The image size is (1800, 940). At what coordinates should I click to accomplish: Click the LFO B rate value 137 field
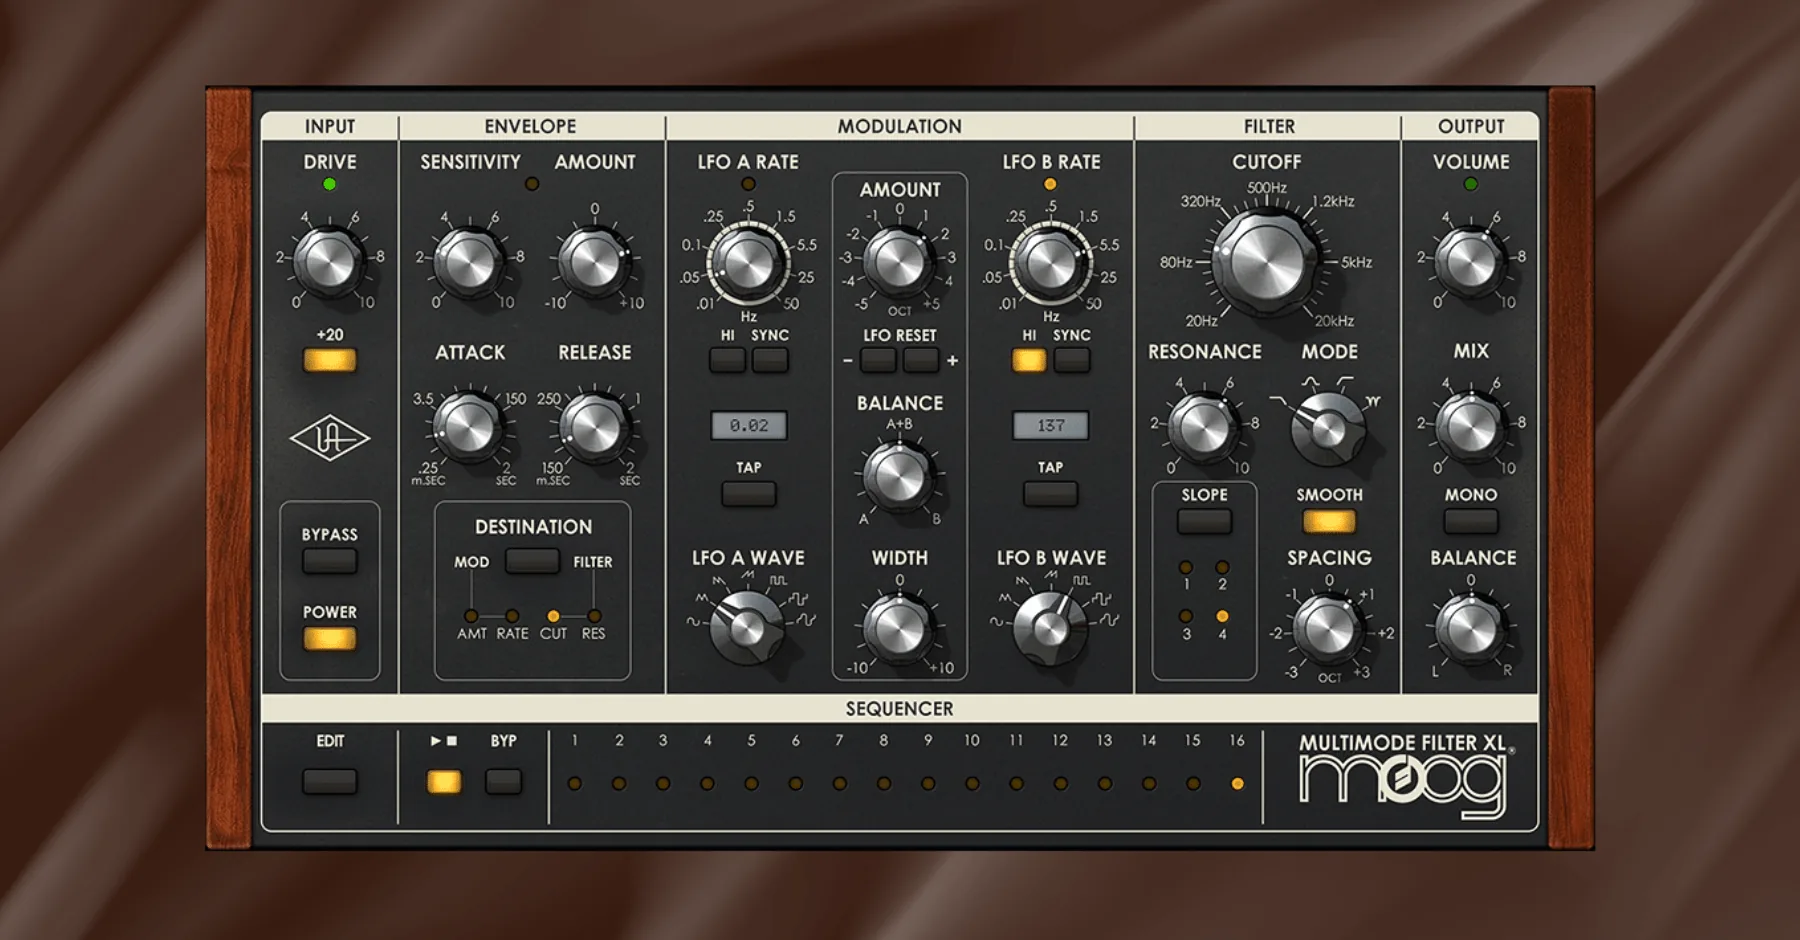(1050, 425)
